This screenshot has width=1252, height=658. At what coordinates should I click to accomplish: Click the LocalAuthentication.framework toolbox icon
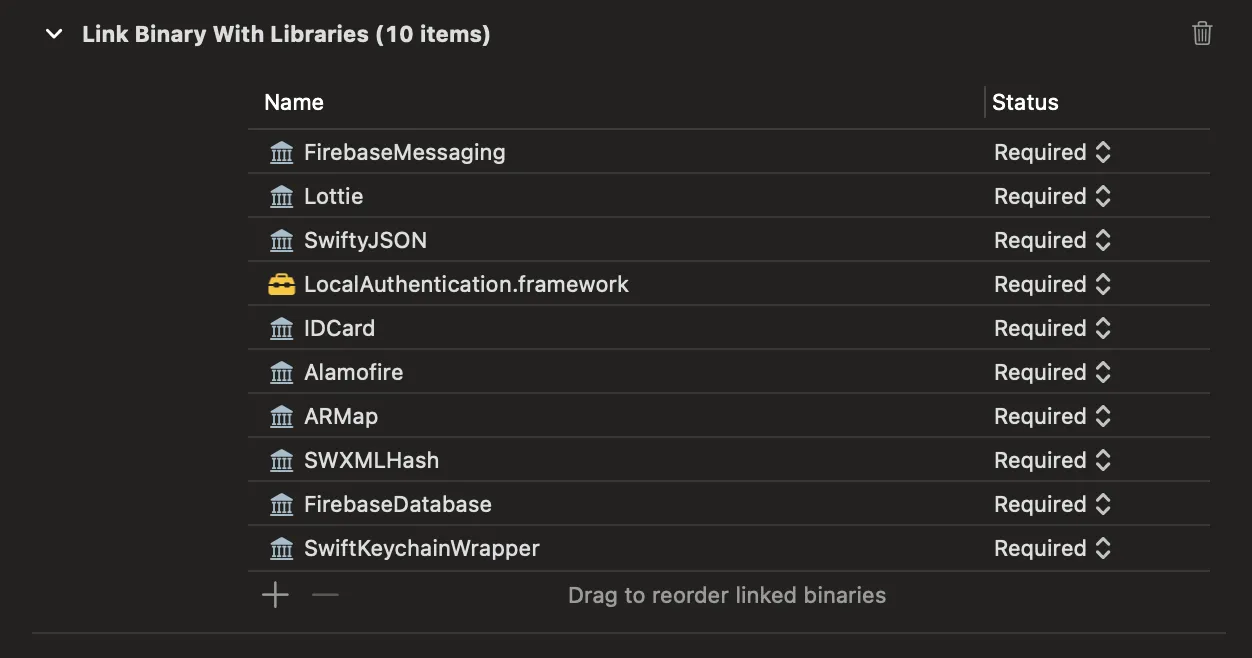point(282,285)
